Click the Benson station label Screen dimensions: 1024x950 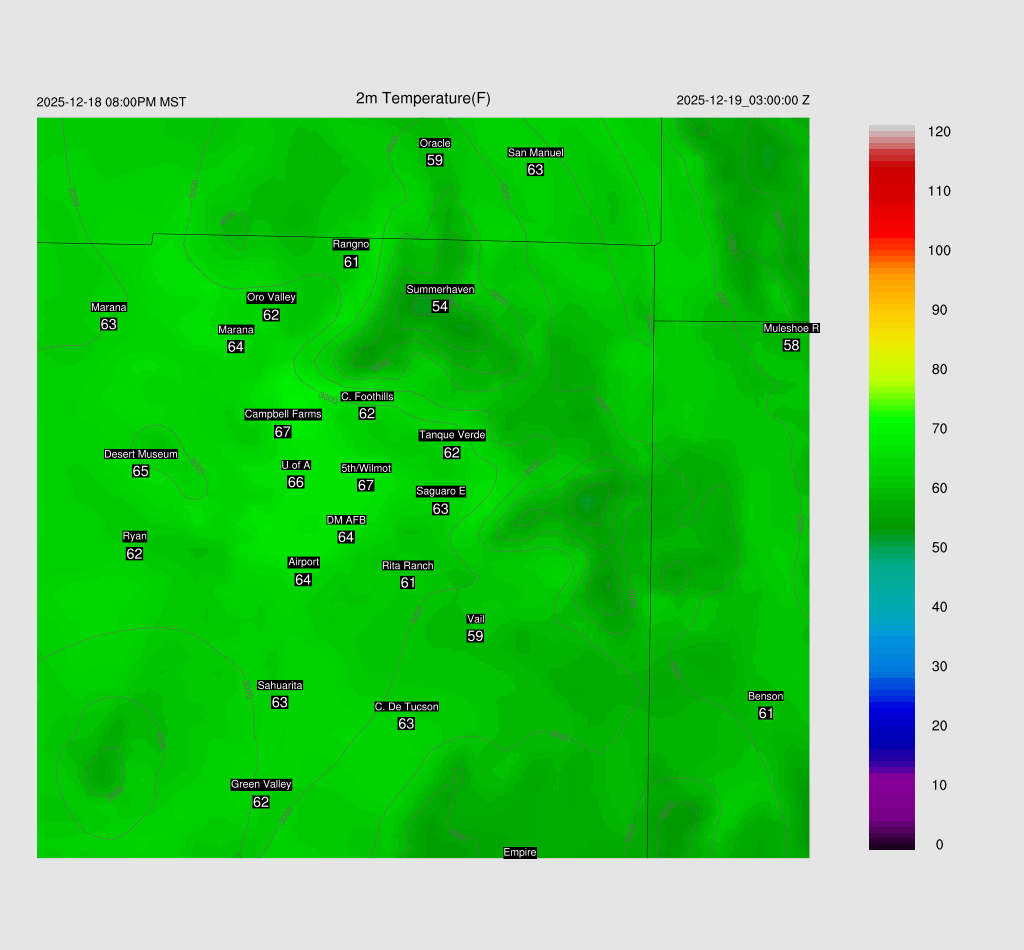point(766,696)
